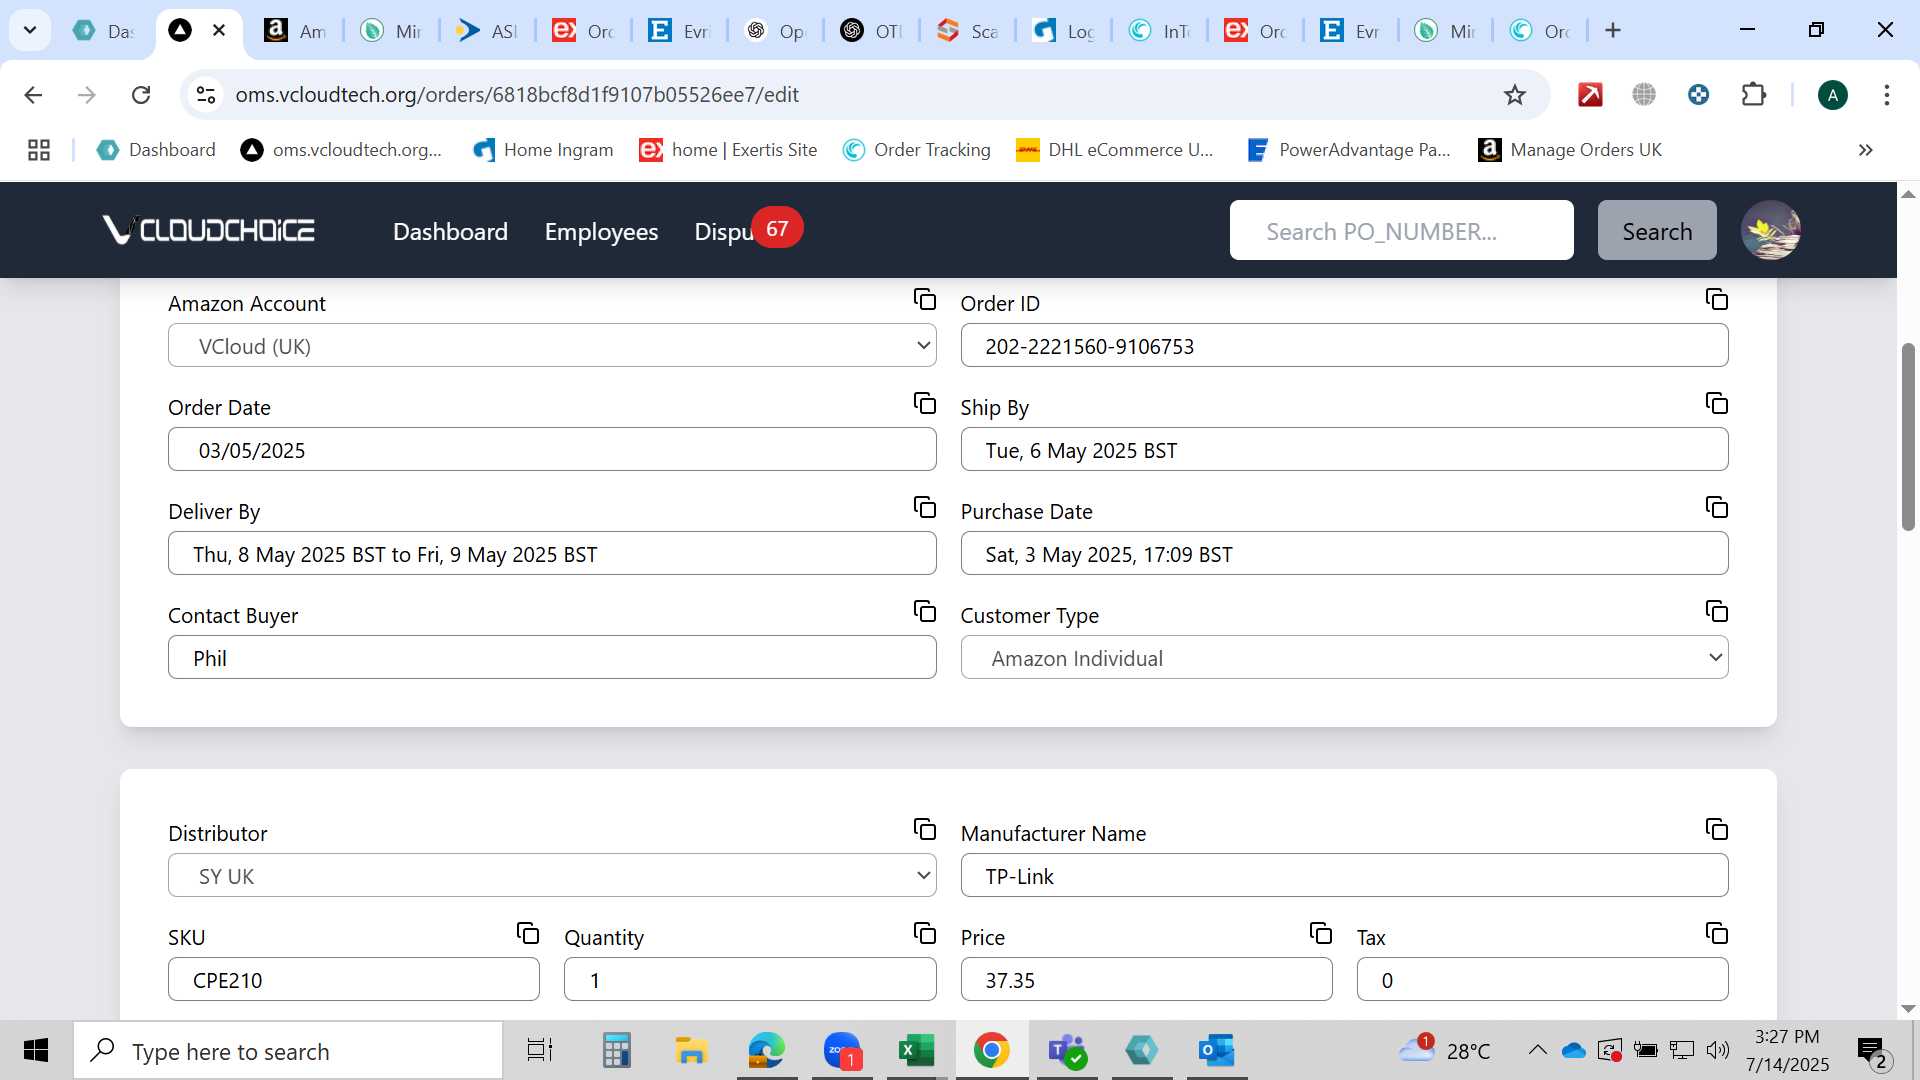Open the notifications action center
Viewport: 1920px width, 1080px height.
point(1872,1051)
